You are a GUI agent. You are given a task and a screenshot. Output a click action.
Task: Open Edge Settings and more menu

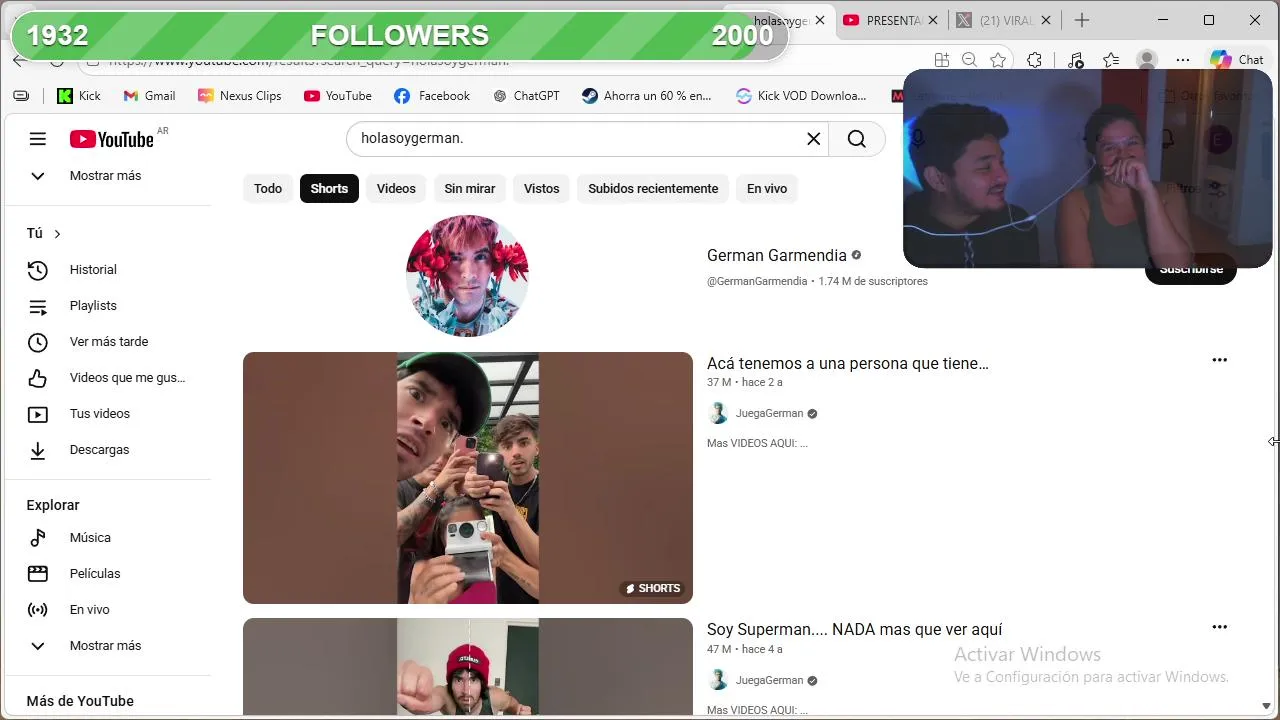click(1183, 60)
